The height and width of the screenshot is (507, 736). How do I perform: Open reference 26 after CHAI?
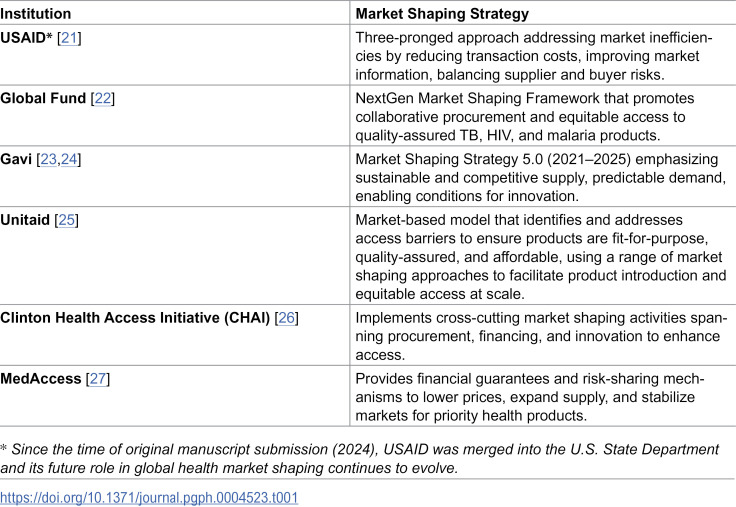point(286,318)
